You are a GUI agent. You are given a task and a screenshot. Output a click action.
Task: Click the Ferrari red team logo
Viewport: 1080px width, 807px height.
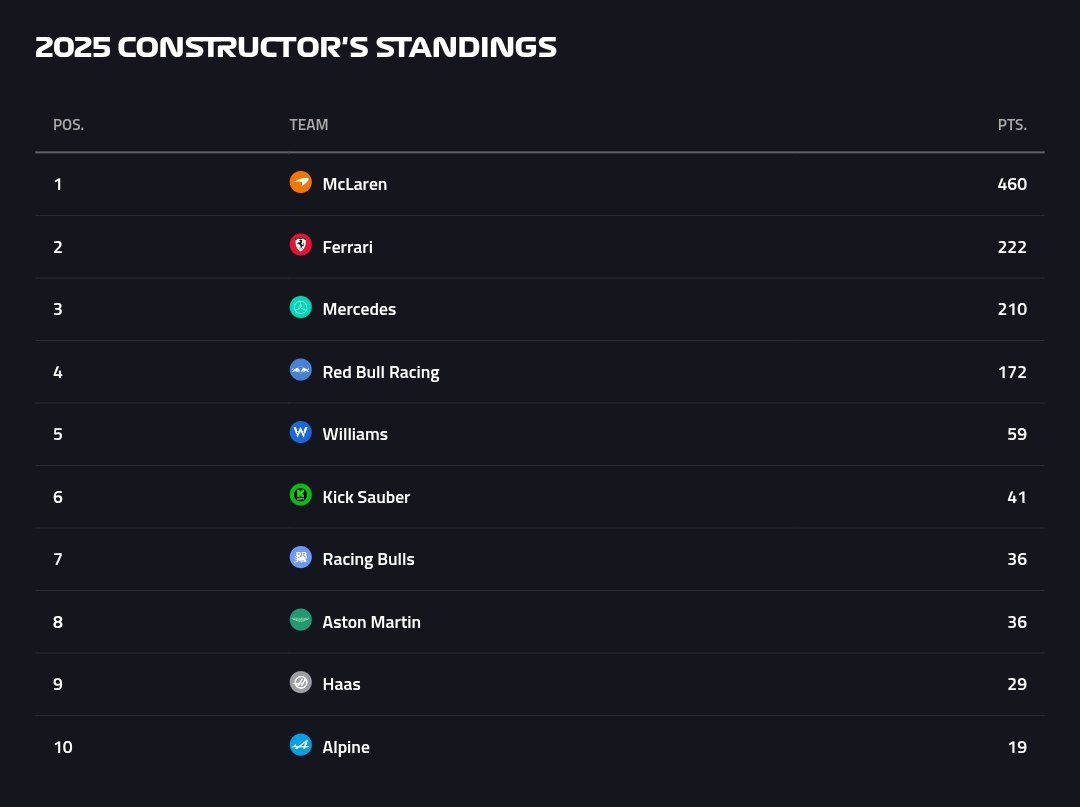(300, 245)
